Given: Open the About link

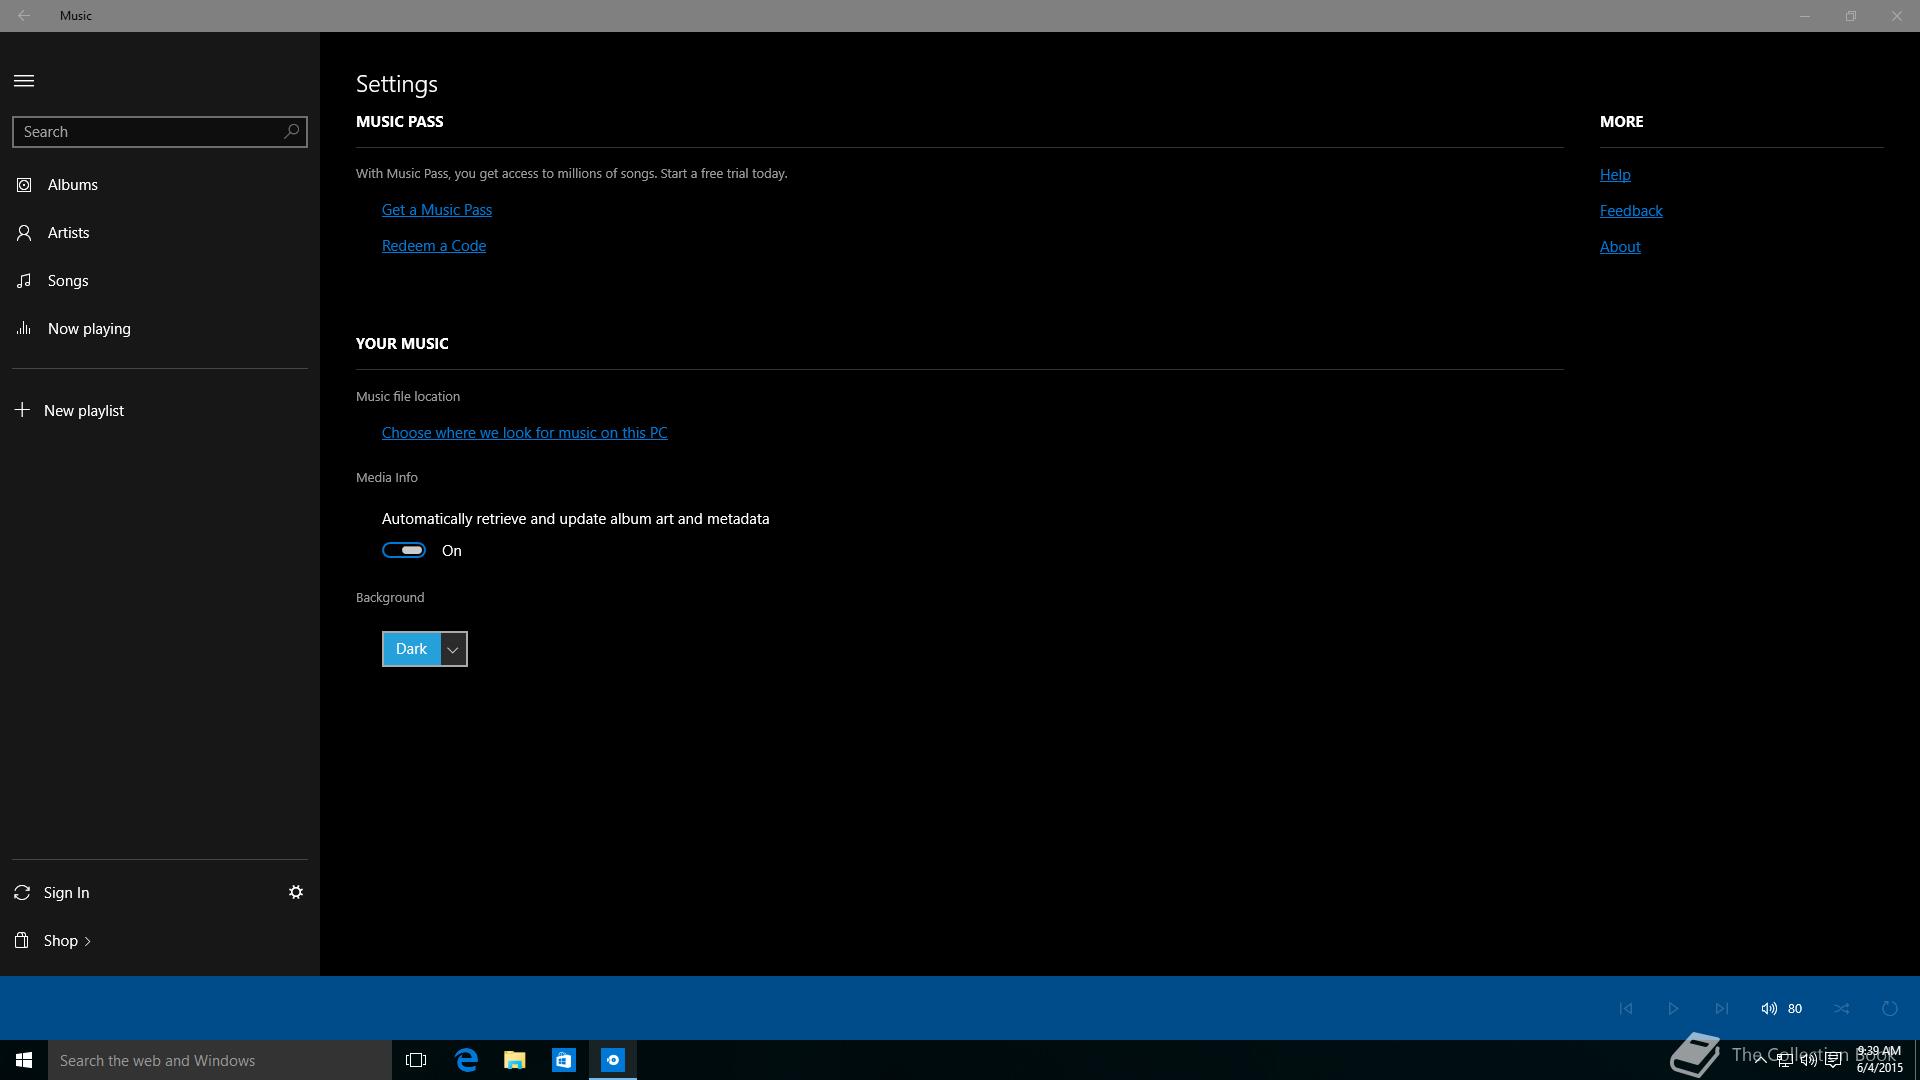Looking at the screenshot, I should [x=1620, y=247].
